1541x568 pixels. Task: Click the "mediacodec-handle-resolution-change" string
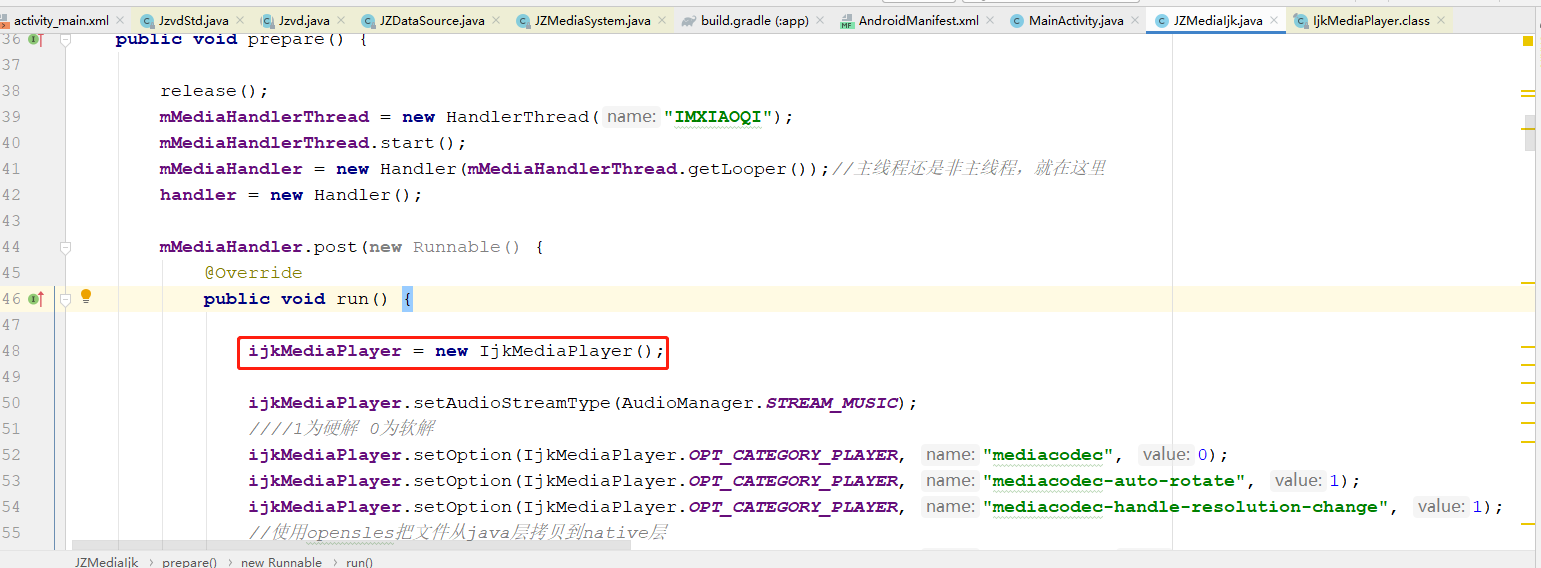(x=1186, y=507)
